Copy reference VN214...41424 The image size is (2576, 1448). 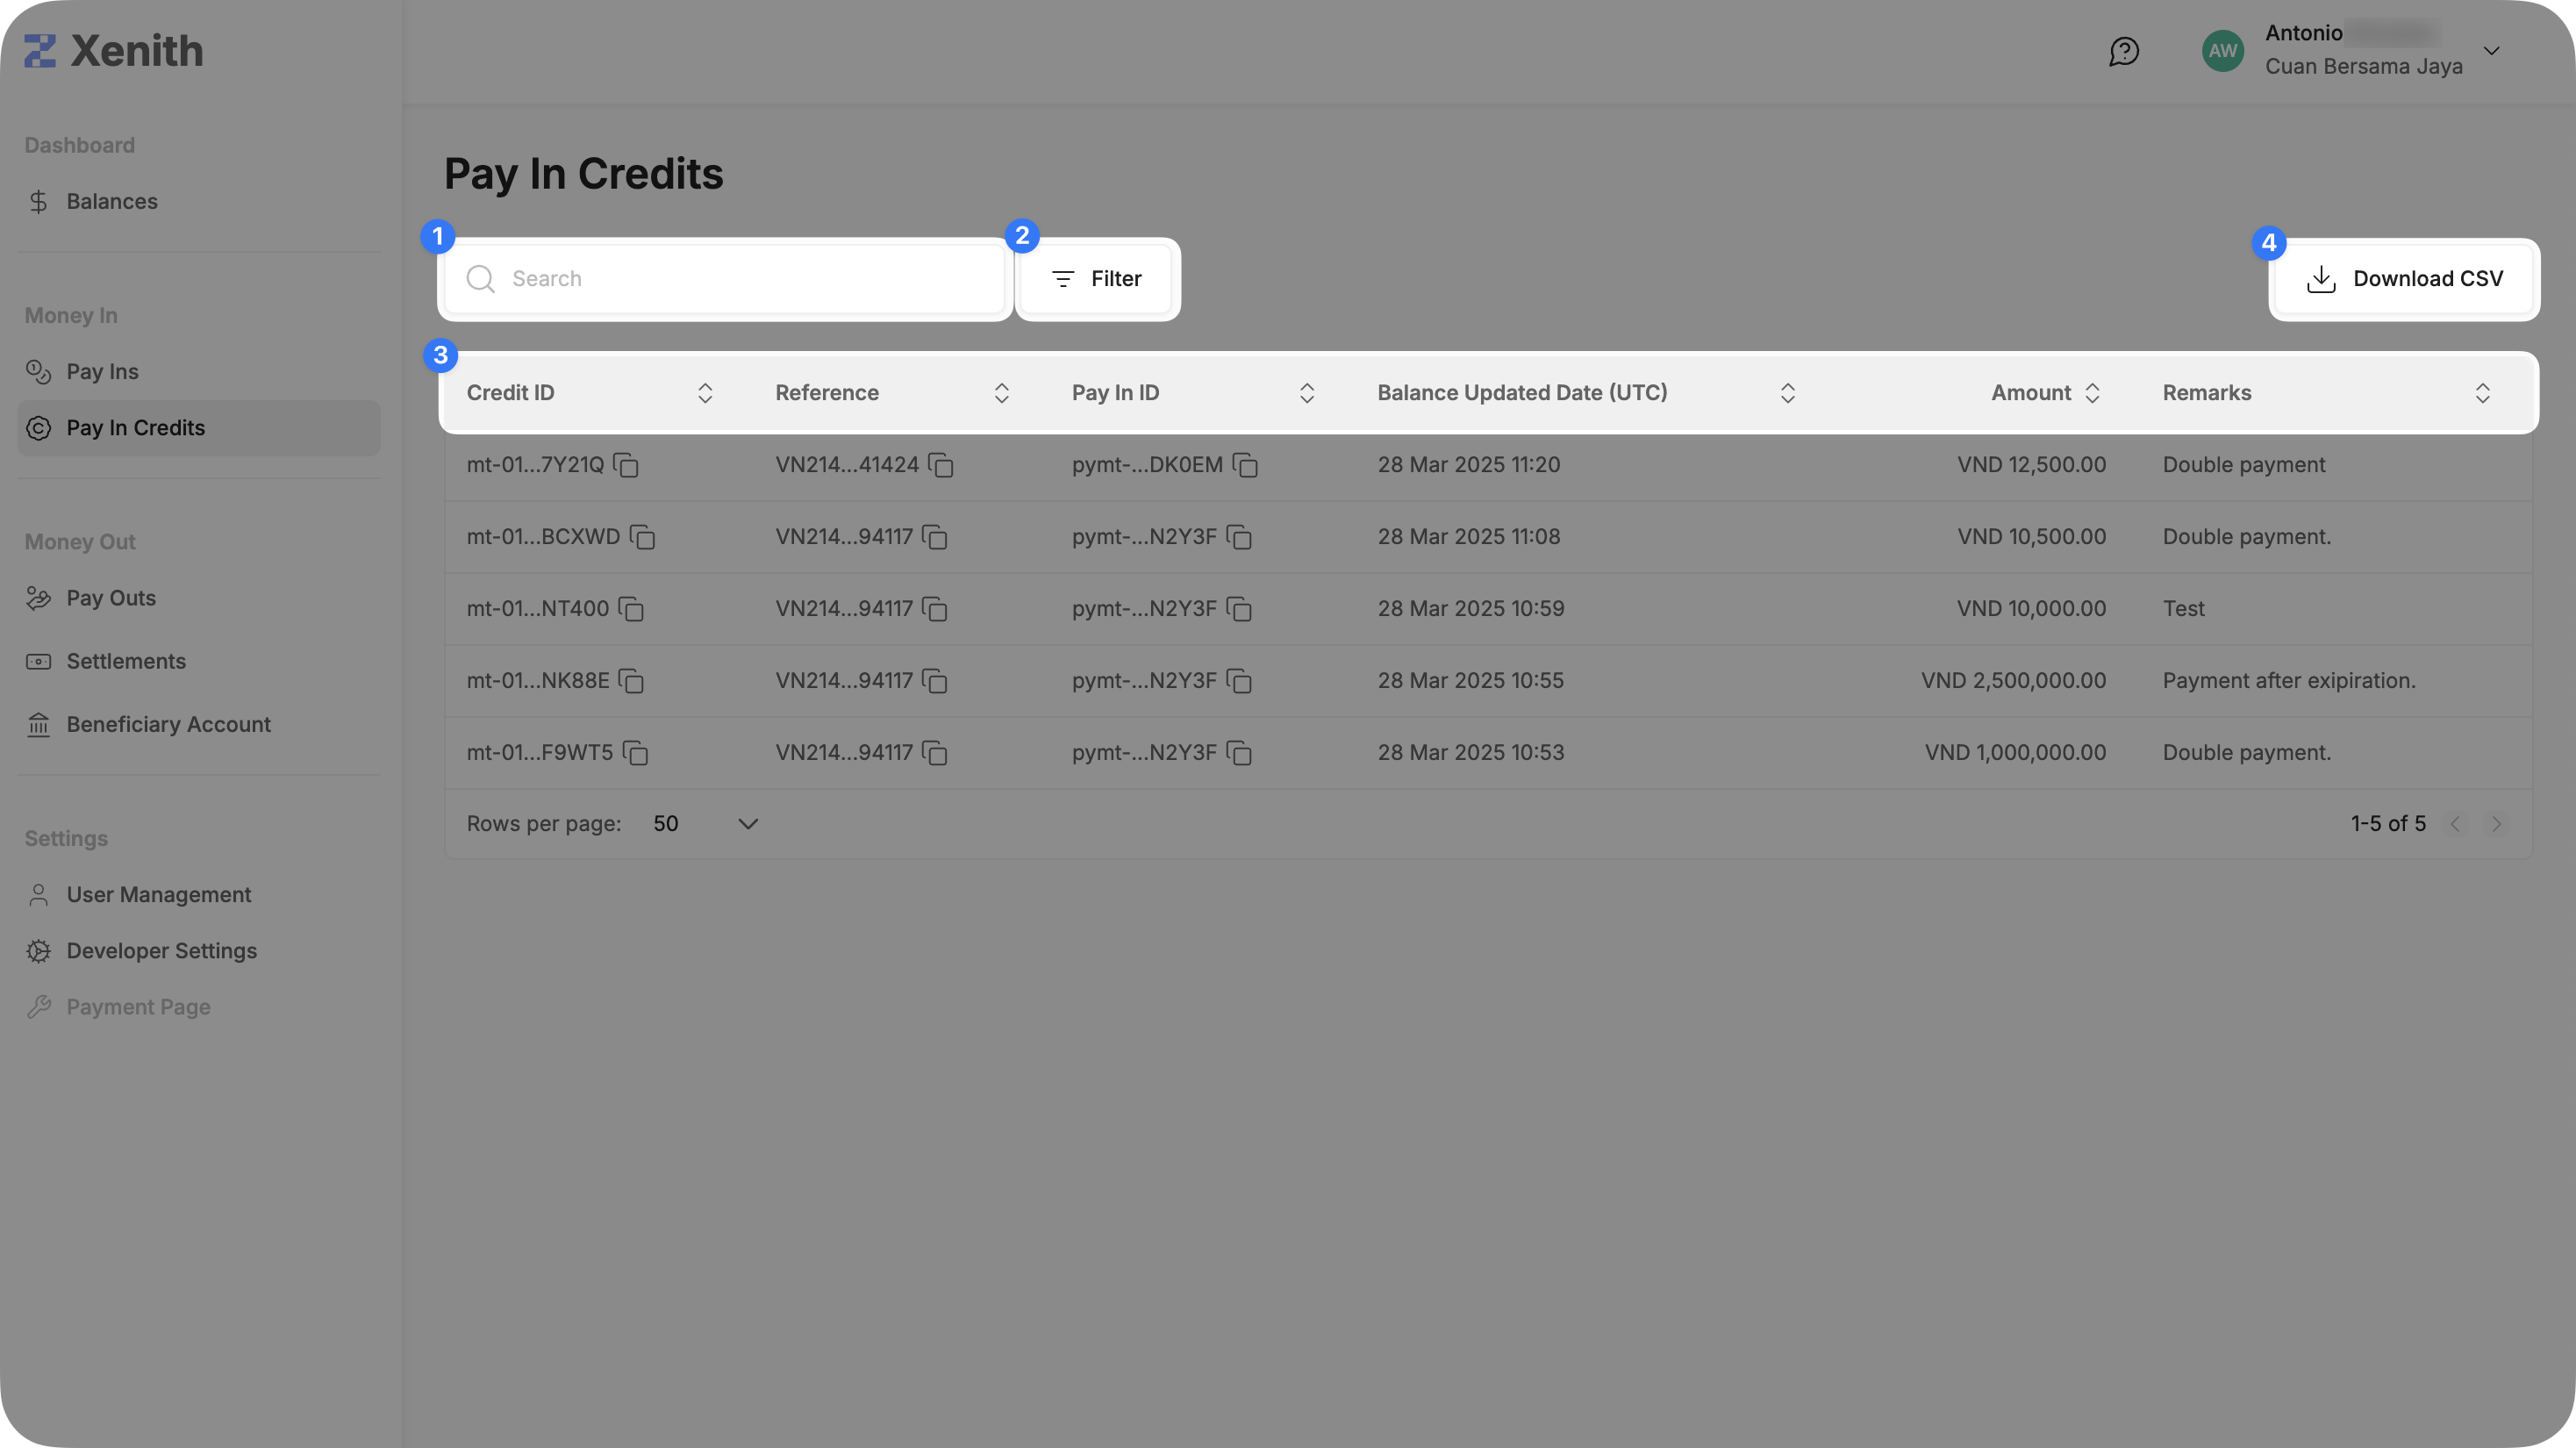click(x=940, y=465)
